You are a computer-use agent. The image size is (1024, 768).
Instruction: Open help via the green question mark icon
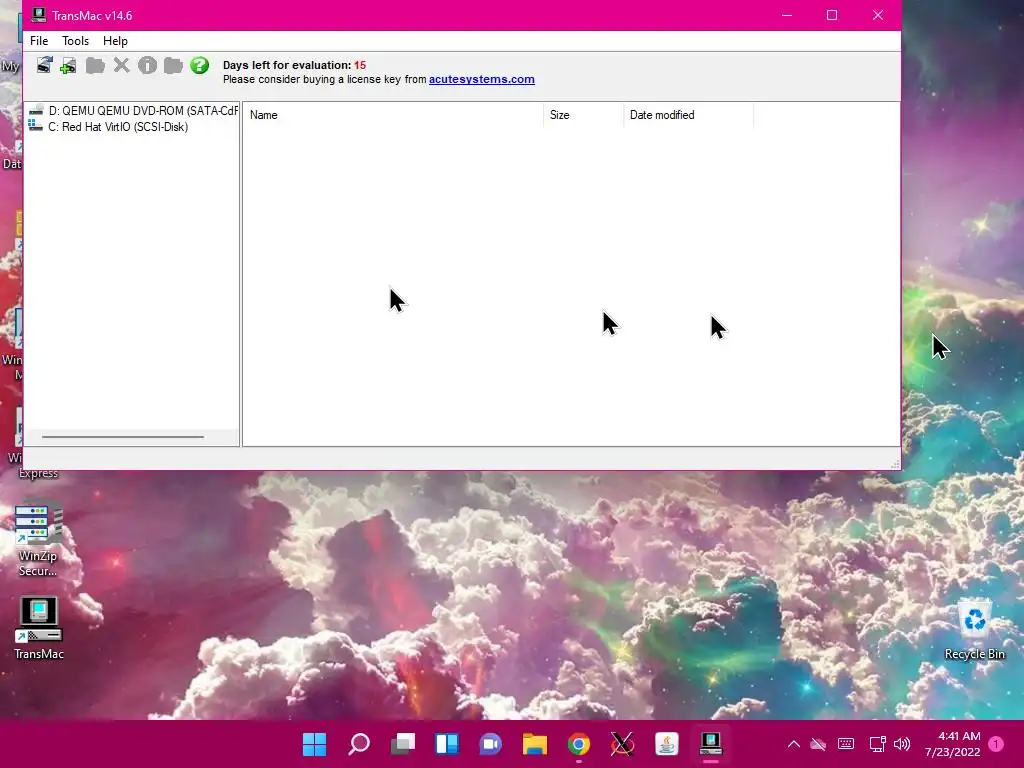(x=199, y=65)
